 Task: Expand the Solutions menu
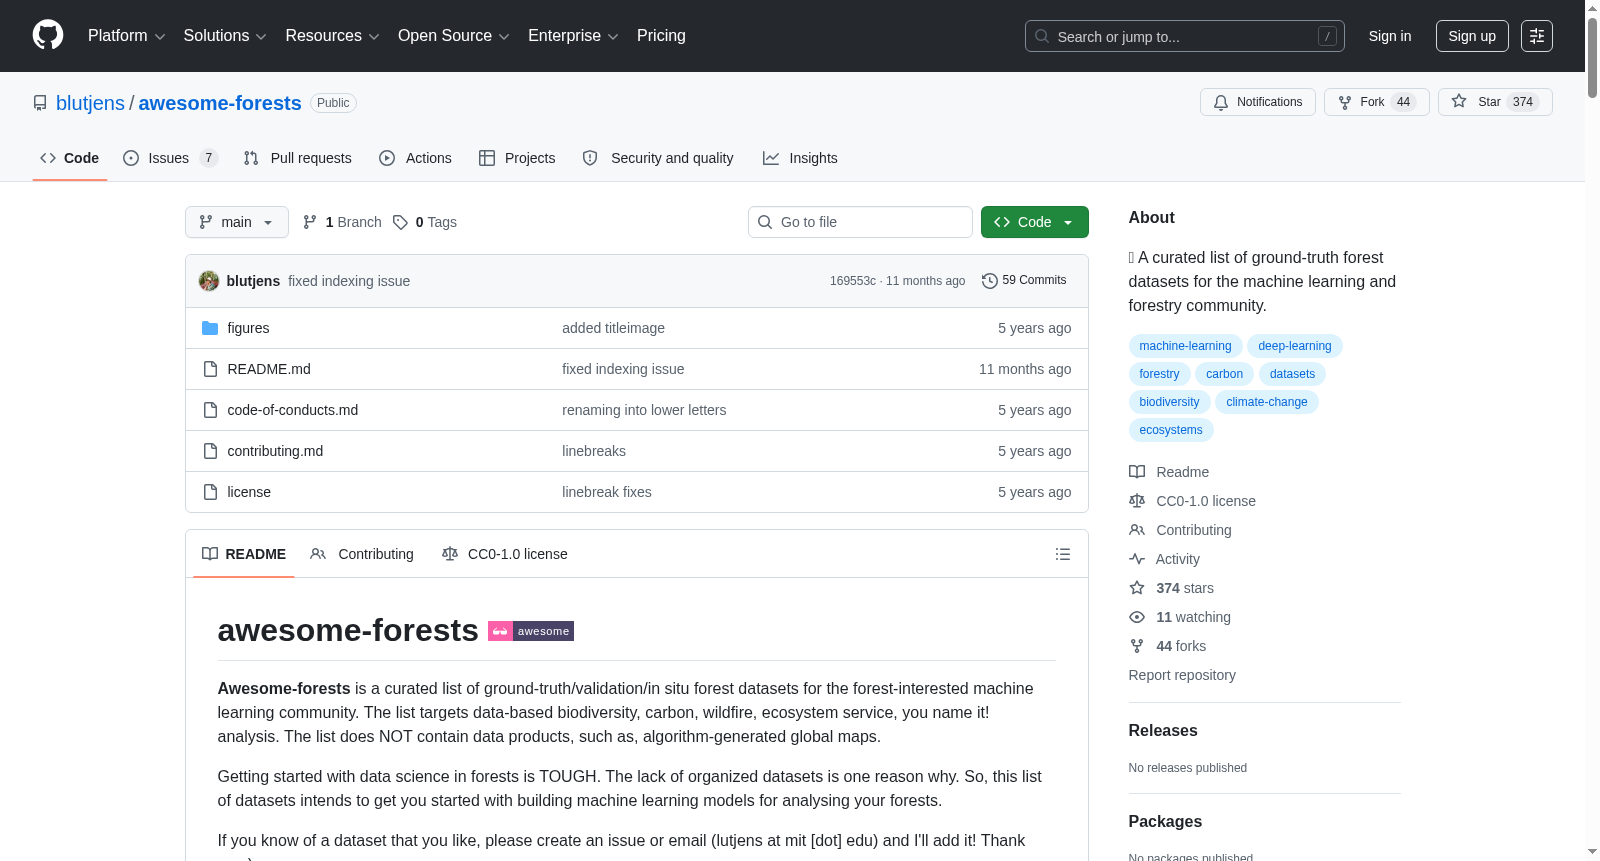(225, 36)
